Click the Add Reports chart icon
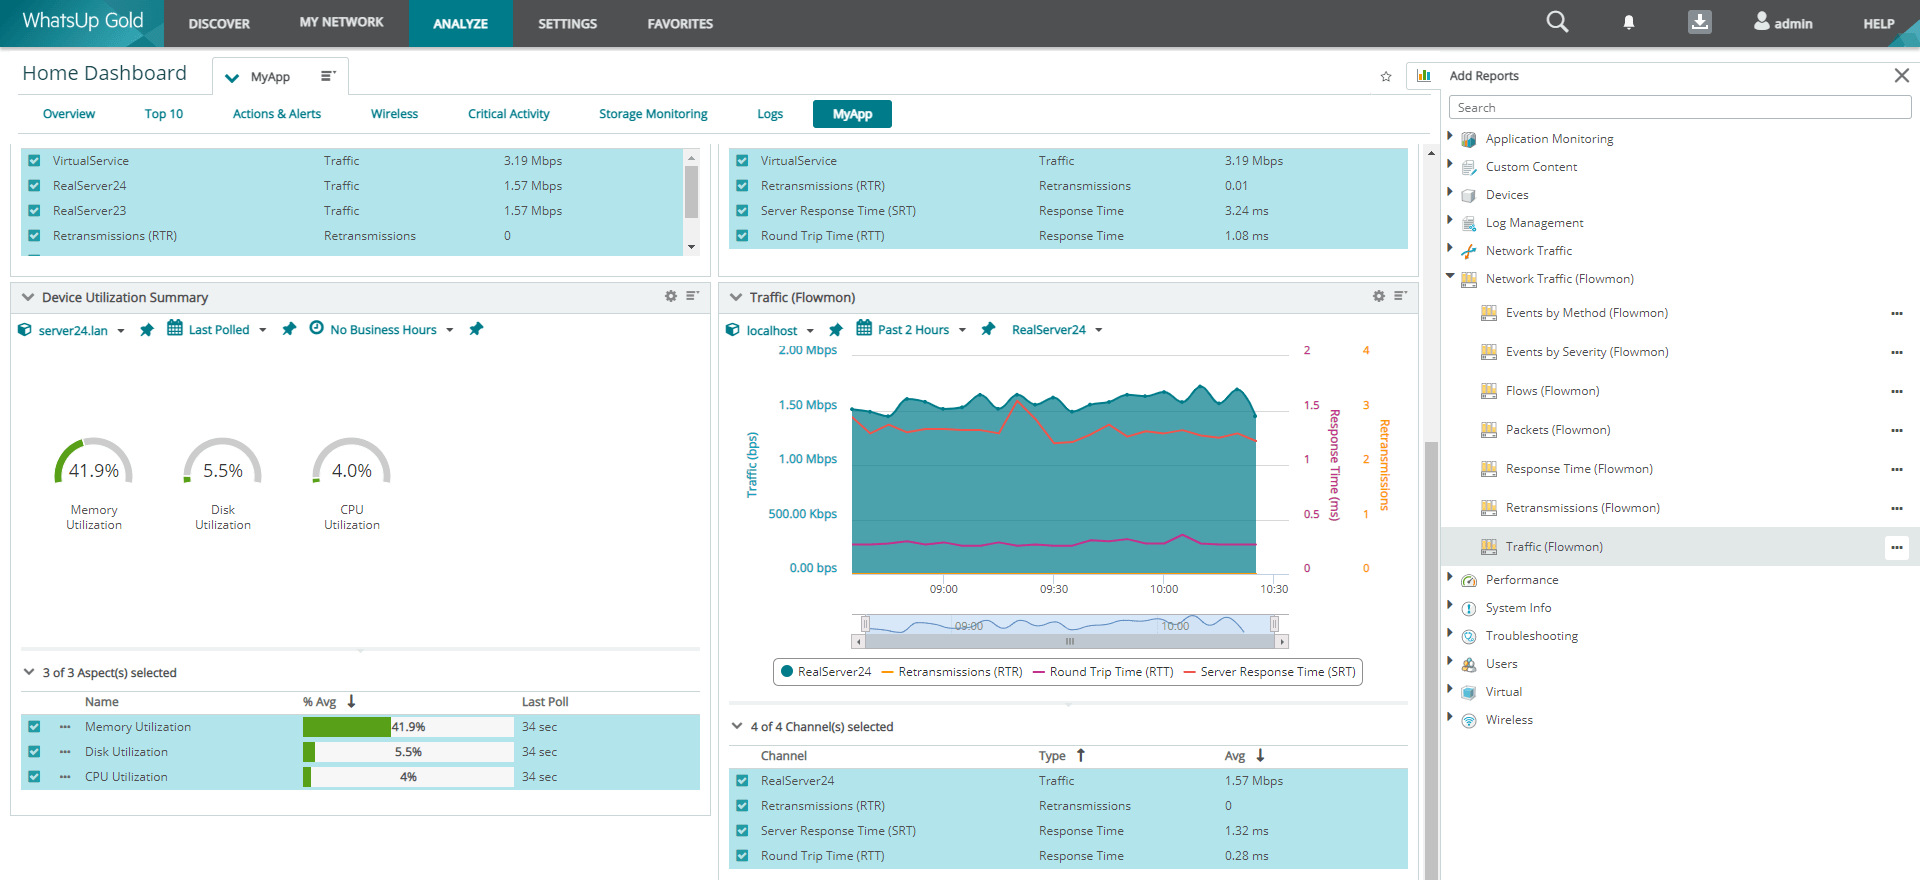Viewport: 1920px width, 880px height. (1424, 76)
